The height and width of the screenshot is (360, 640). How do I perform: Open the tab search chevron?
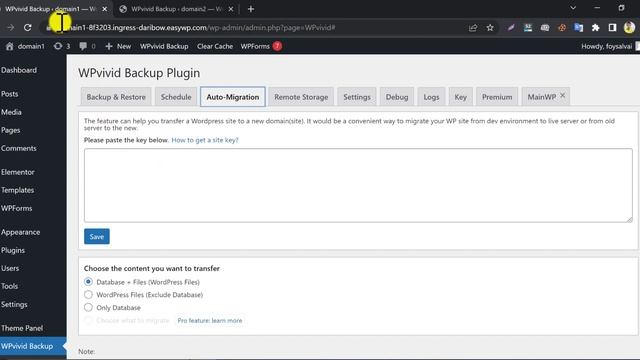tap(573, 8)
